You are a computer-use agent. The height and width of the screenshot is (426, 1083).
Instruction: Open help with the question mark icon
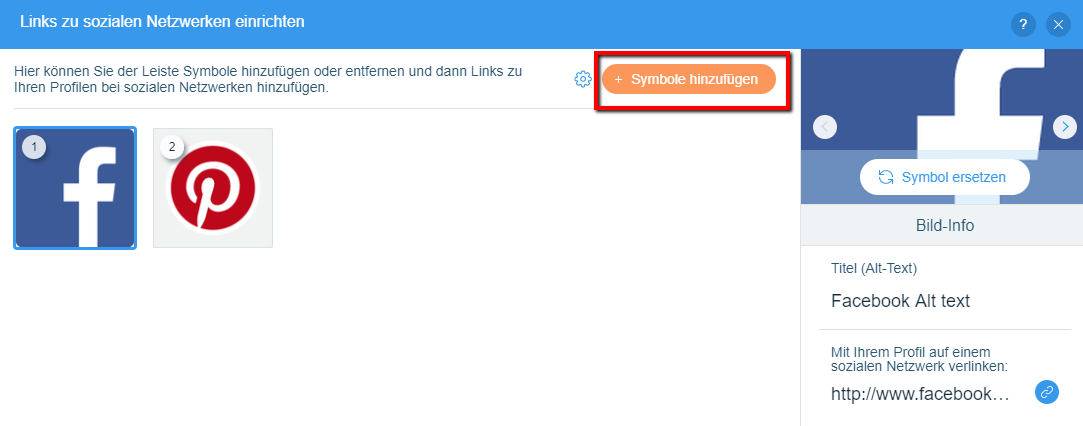pyautogui.click(x=1023, y=25)
